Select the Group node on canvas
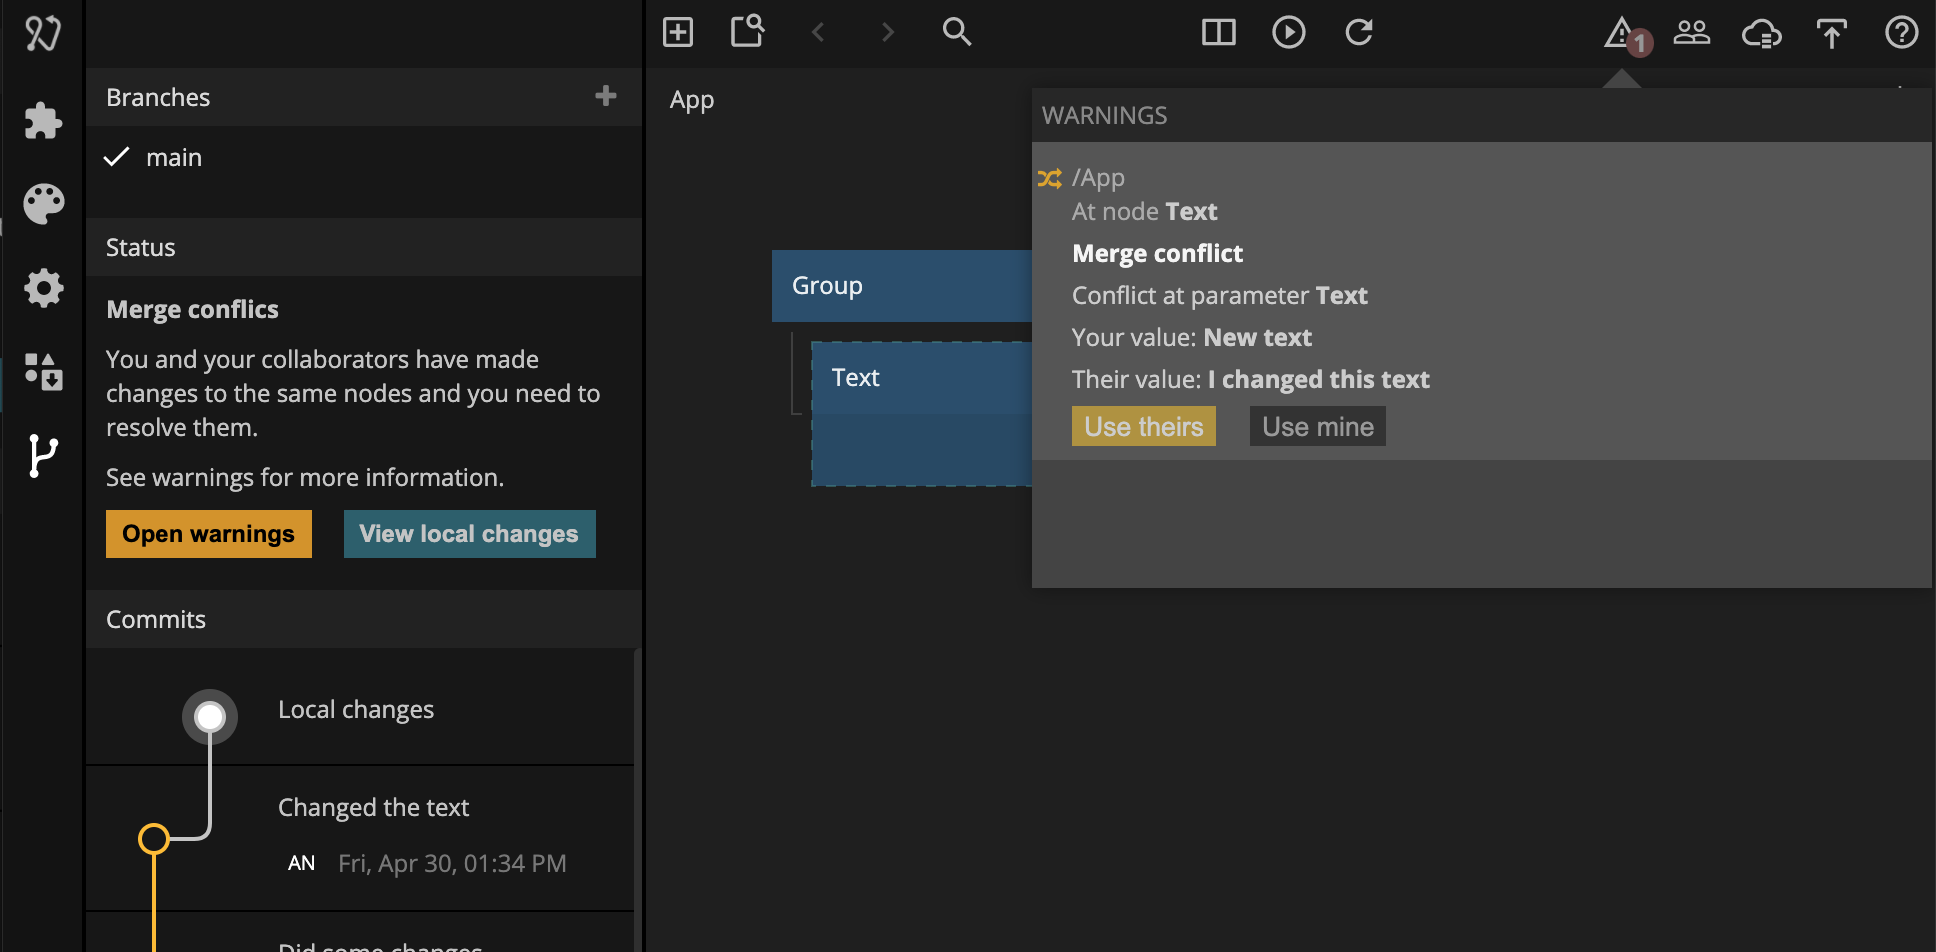This screenshot has height=952, width=1936. (x=902, y=286)
